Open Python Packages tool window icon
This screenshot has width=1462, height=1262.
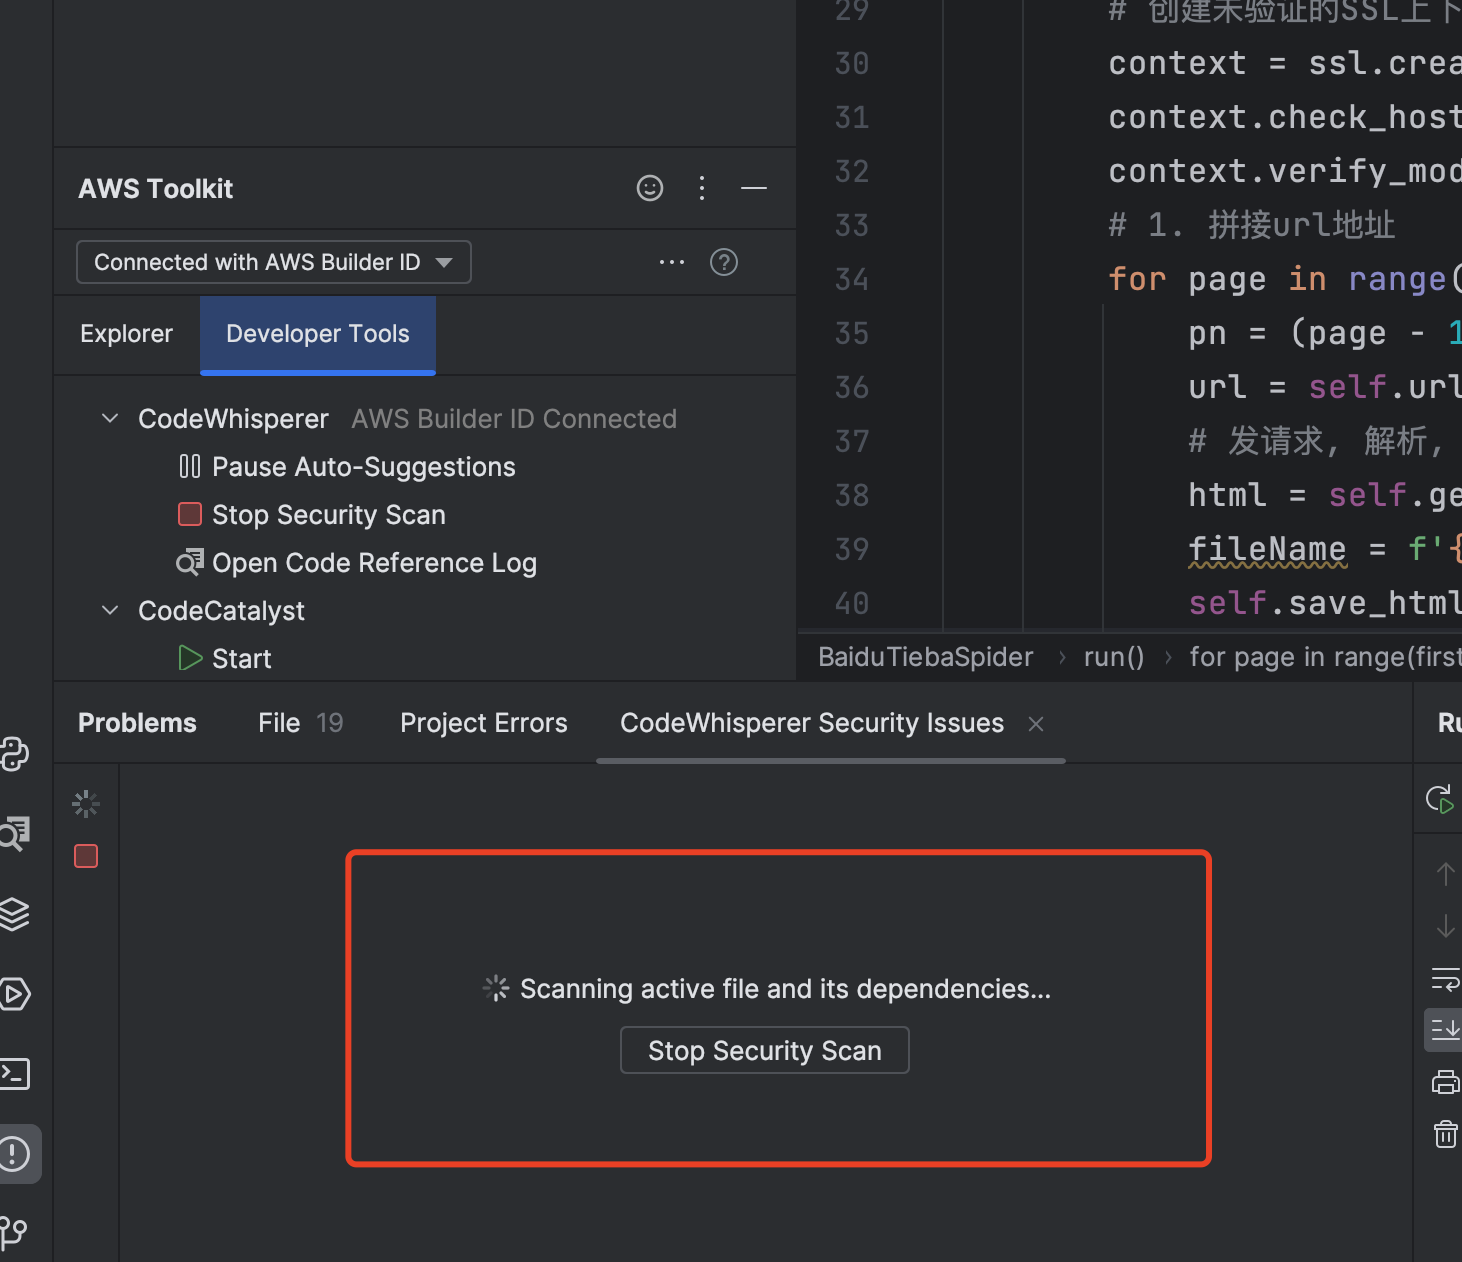click(14, 754)
